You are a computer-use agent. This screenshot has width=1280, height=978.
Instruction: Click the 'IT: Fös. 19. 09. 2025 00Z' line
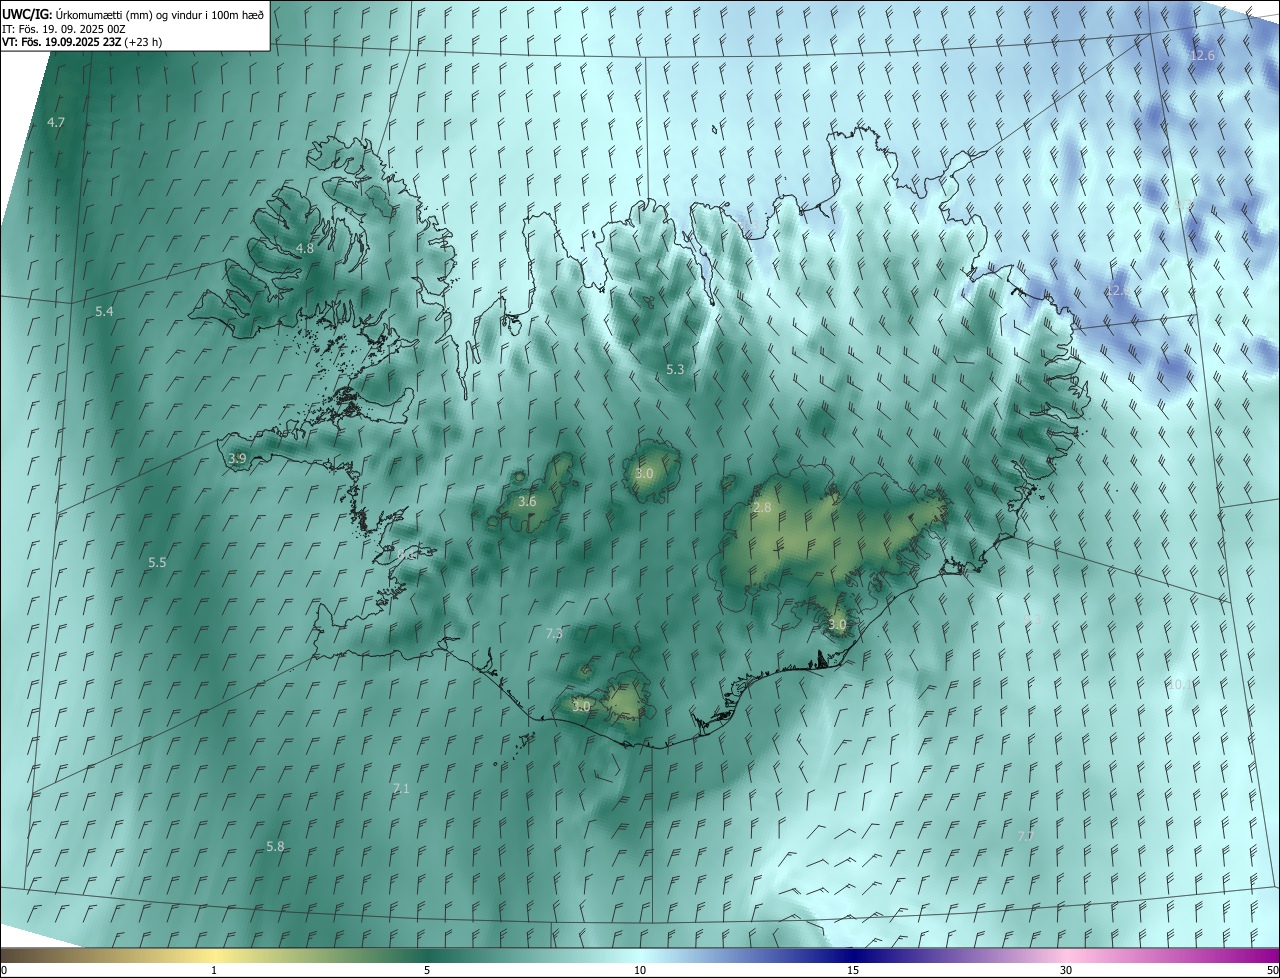[64, 29]
